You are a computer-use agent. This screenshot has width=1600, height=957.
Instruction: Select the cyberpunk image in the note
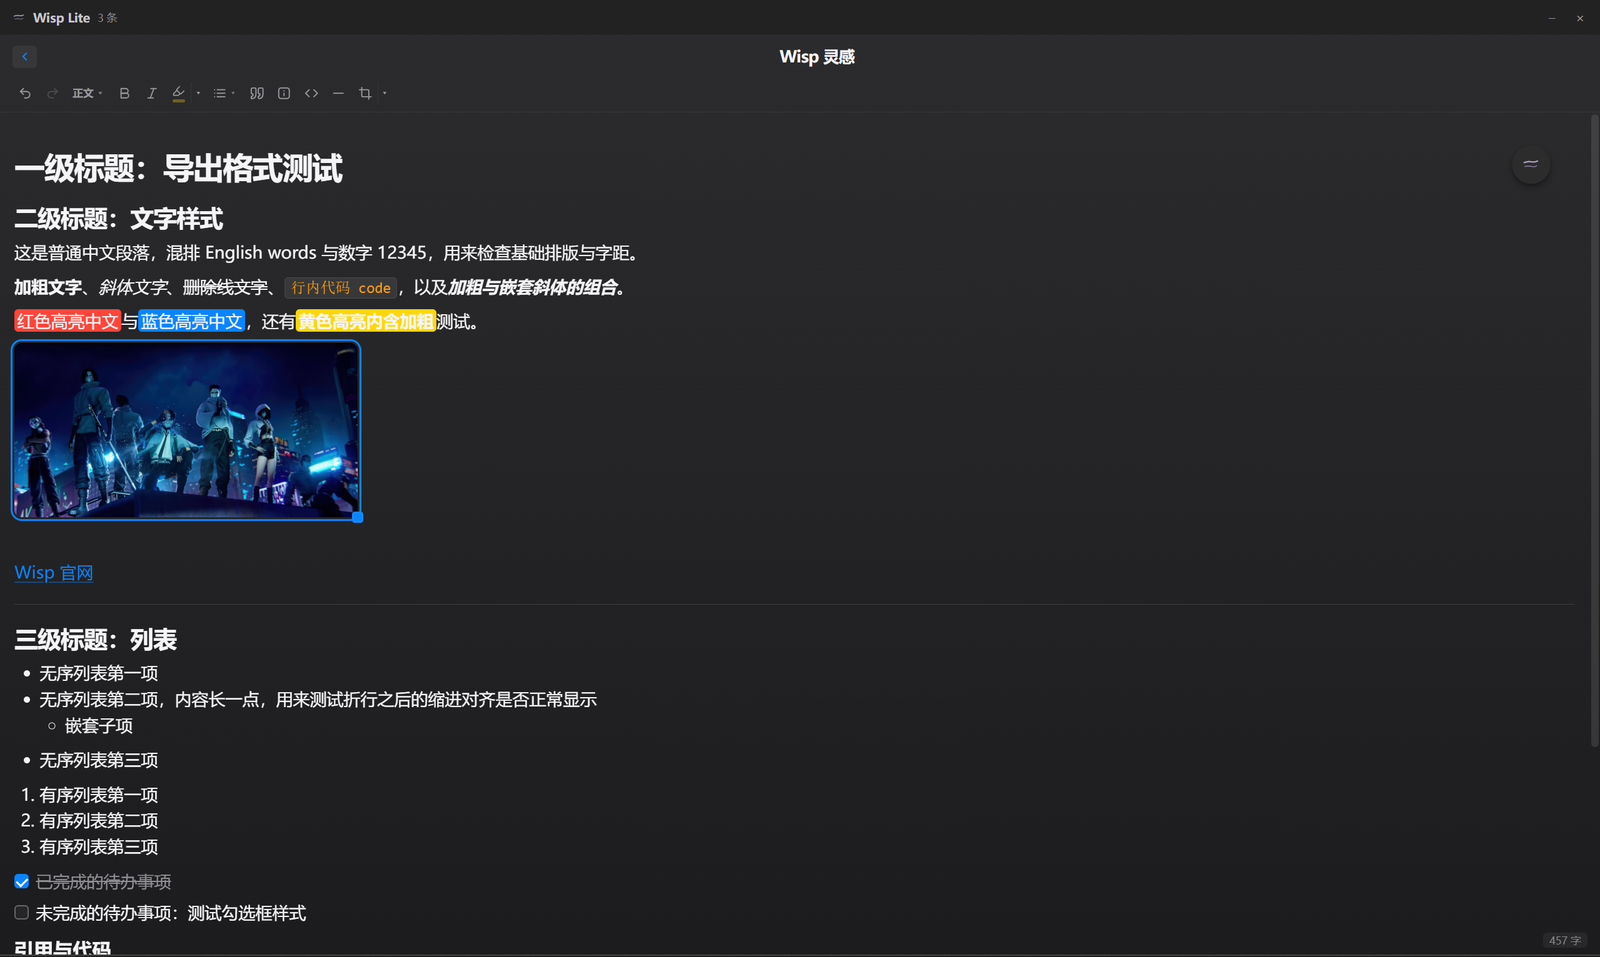click(186, 430)
